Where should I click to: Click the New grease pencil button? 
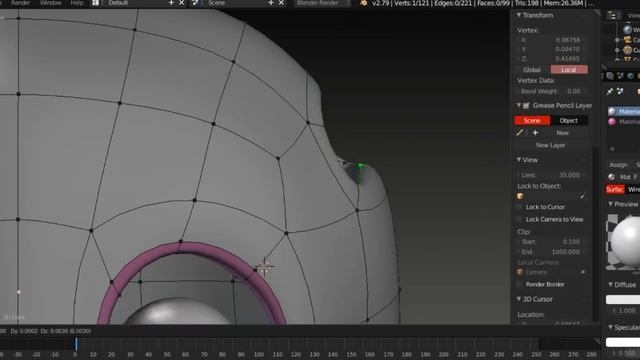point(562,133)
